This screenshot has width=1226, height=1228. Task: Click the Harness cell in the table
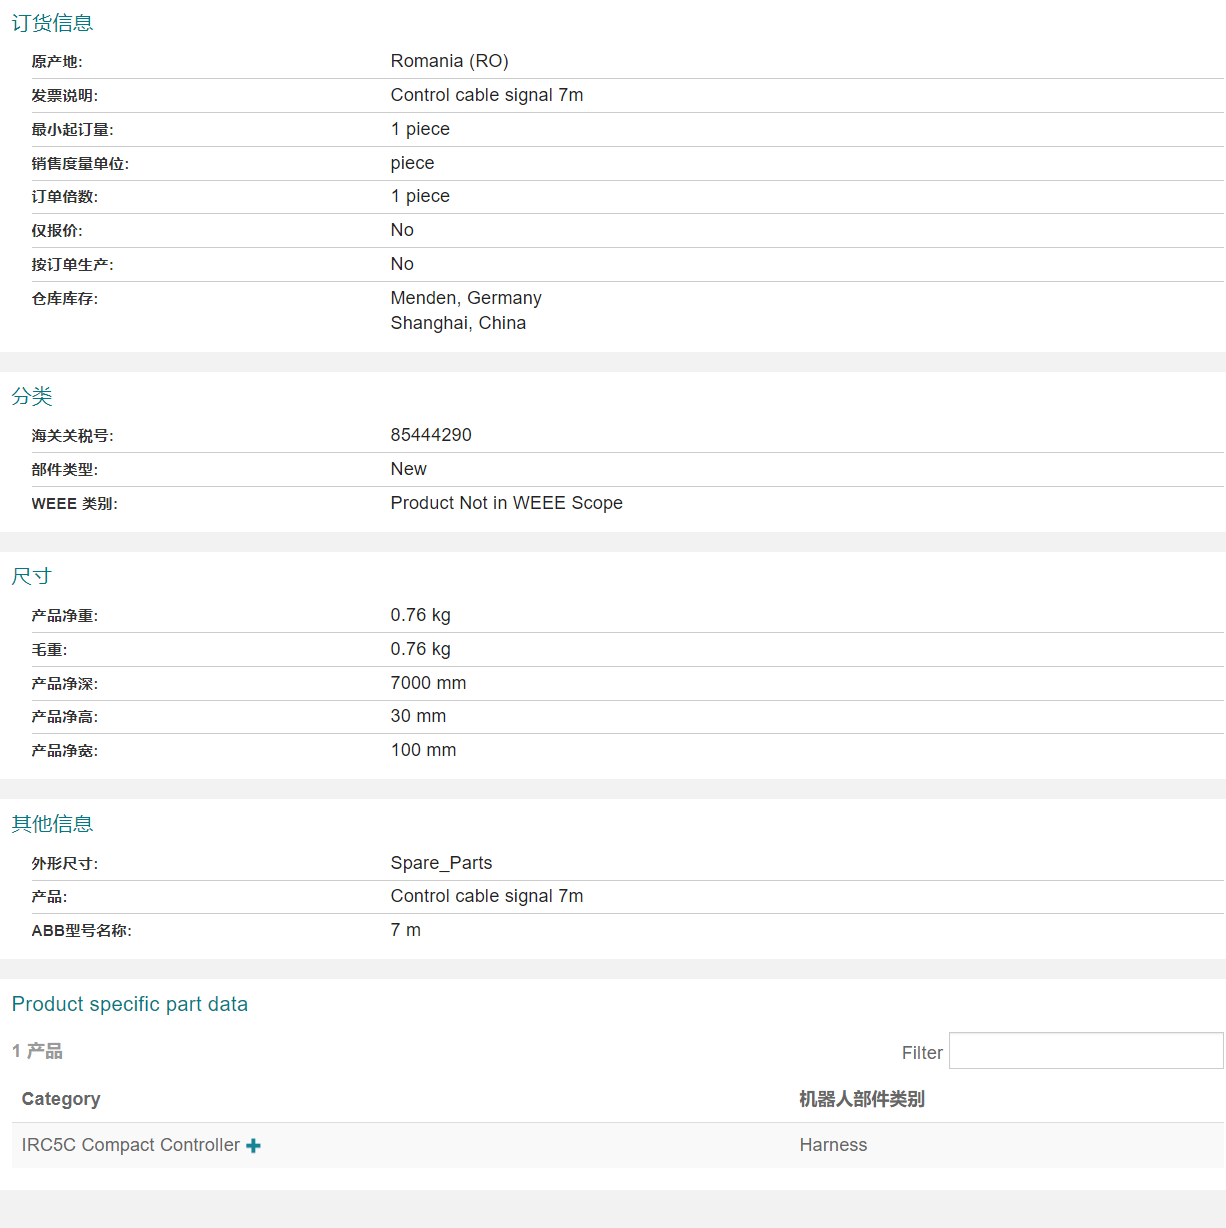(833, 1145)
